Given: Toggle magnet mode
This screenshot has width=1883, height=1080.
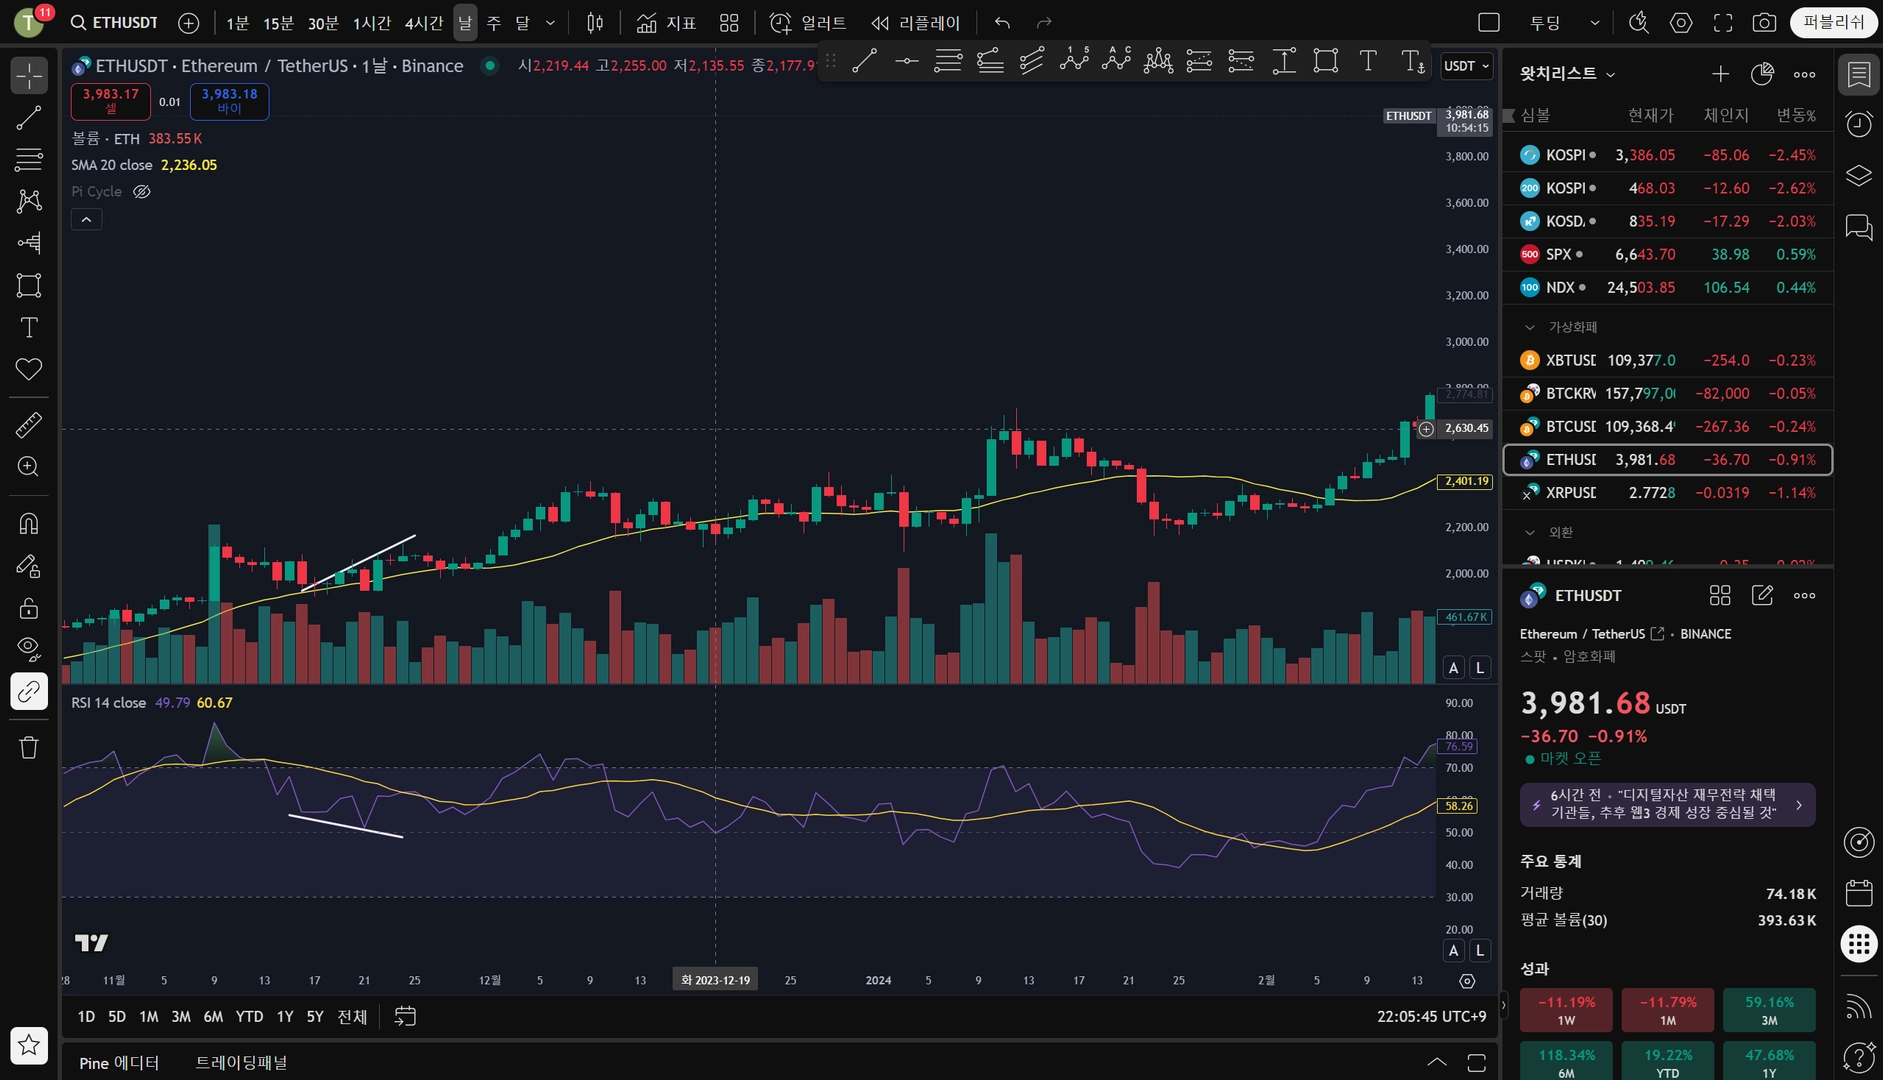Looking at the screenshot, I should [29, 523].
